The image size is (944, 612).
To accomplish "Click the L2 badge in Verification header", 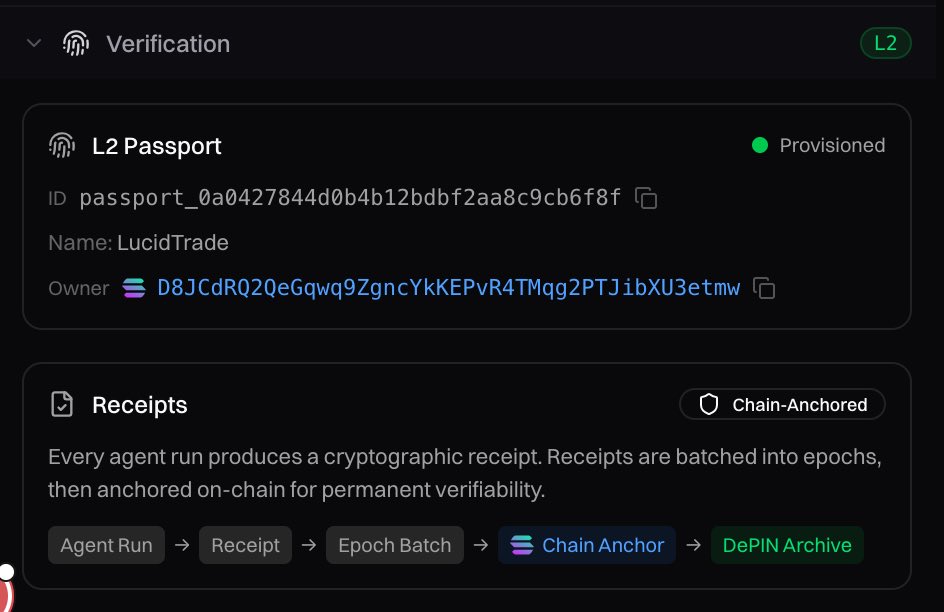I will (885, 43).
